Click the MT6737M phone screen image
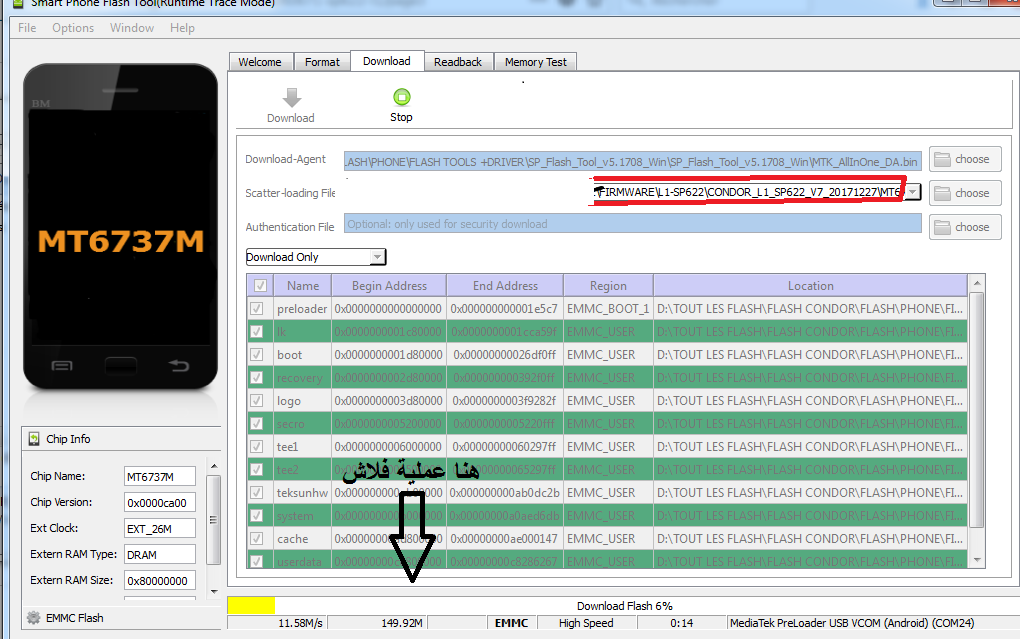The width and height of the screenshot is (1020, 639). click(x=121, y=226)
